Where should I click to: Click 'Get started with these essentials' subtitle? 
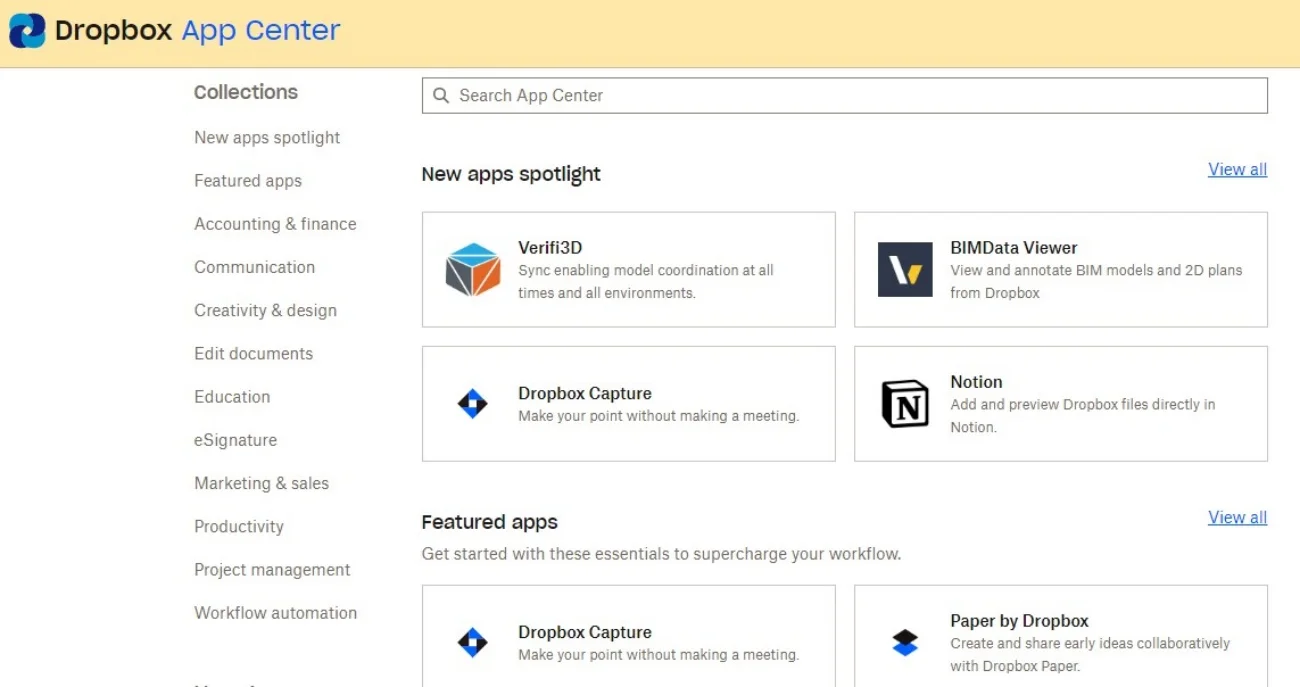click(661, 554)
